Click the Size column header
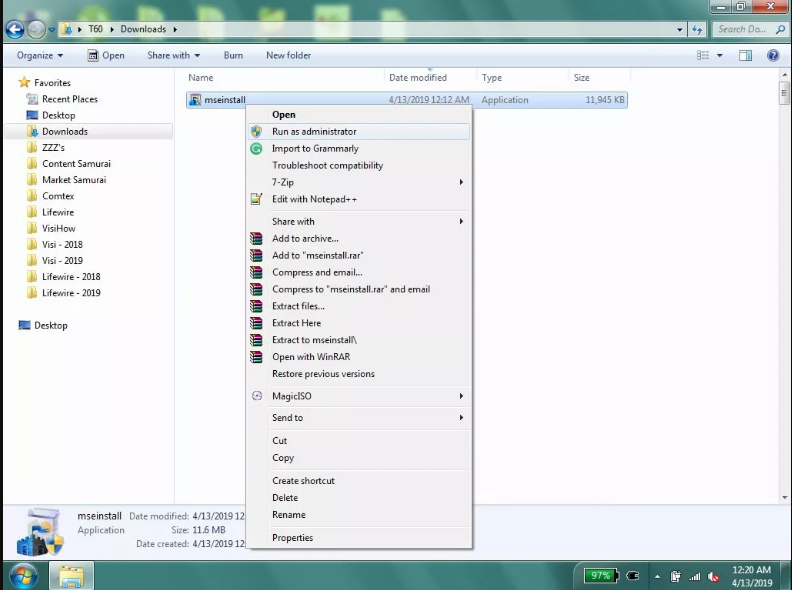This screenshot has width=792, height=590. point(600,78)
